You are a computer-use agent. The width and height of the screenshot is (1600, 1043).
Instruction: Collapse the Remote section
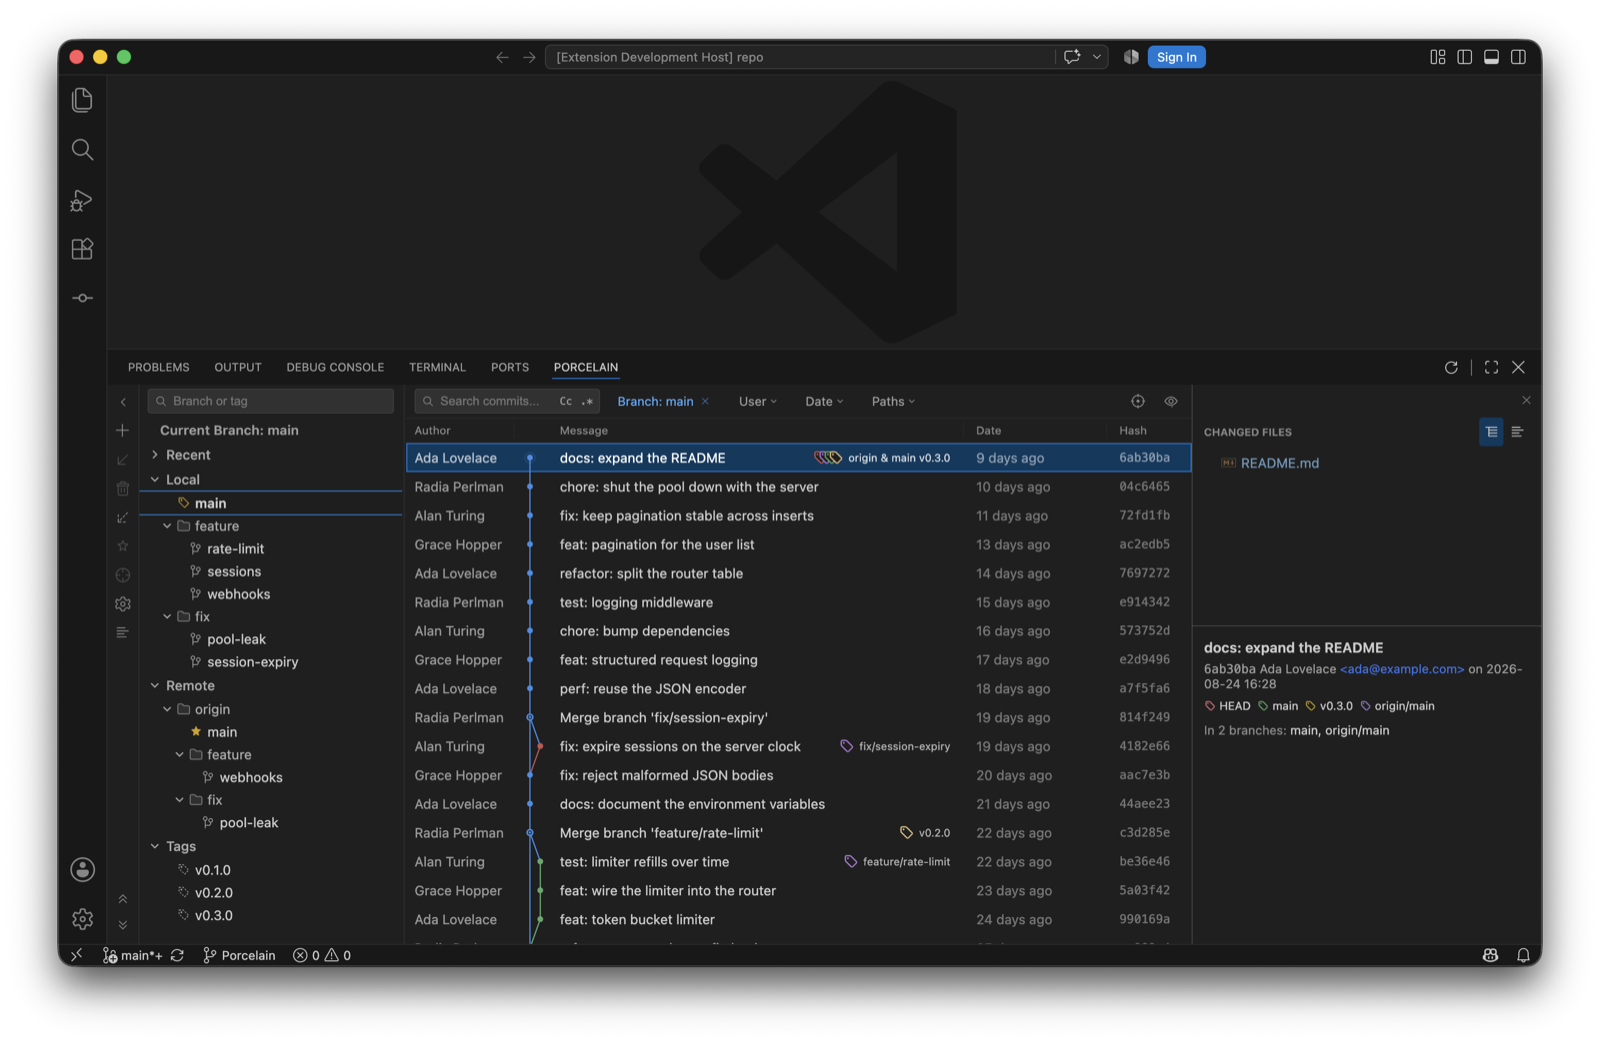pyautogui.click(x=155, y=686)
